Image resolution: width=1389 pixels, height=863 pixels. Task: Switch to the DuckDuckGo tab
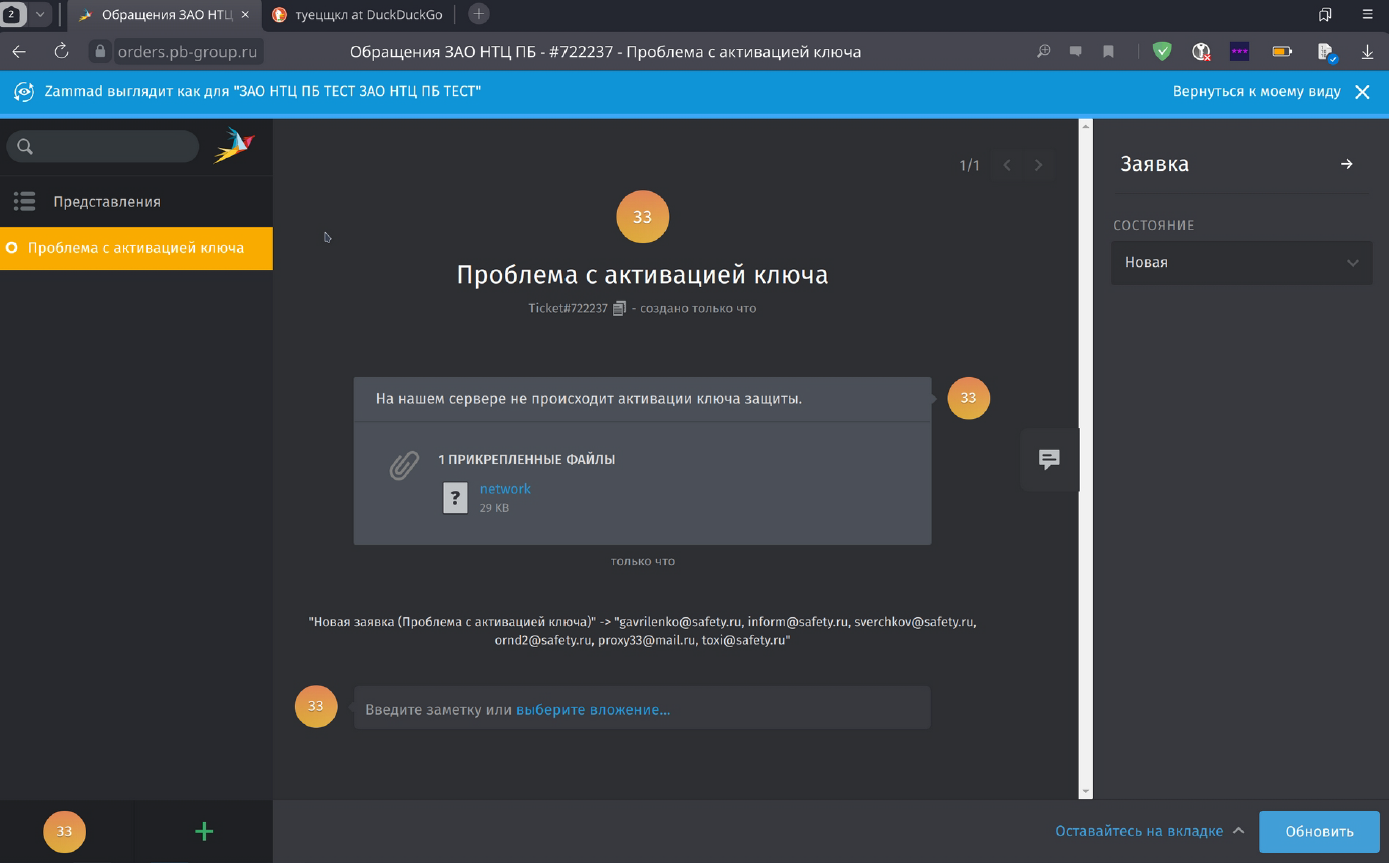(x=358, y=15)
